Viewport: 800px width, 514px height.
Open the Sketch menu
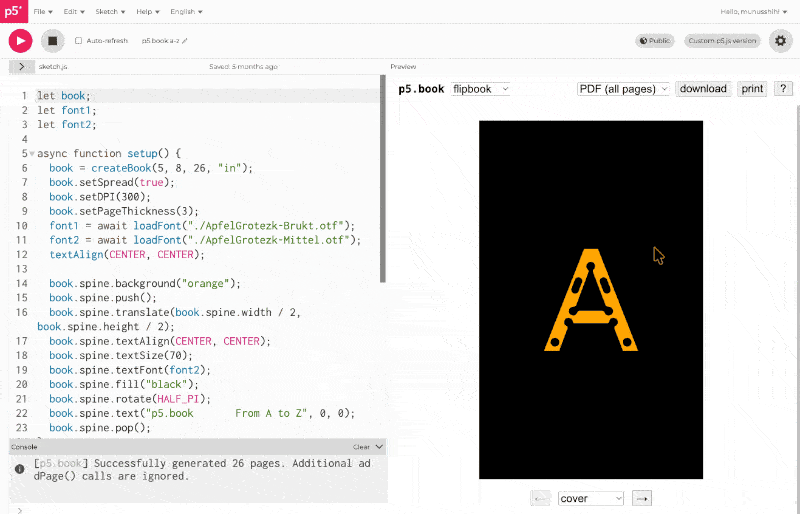pyautogui.click(x=110, y=11)
